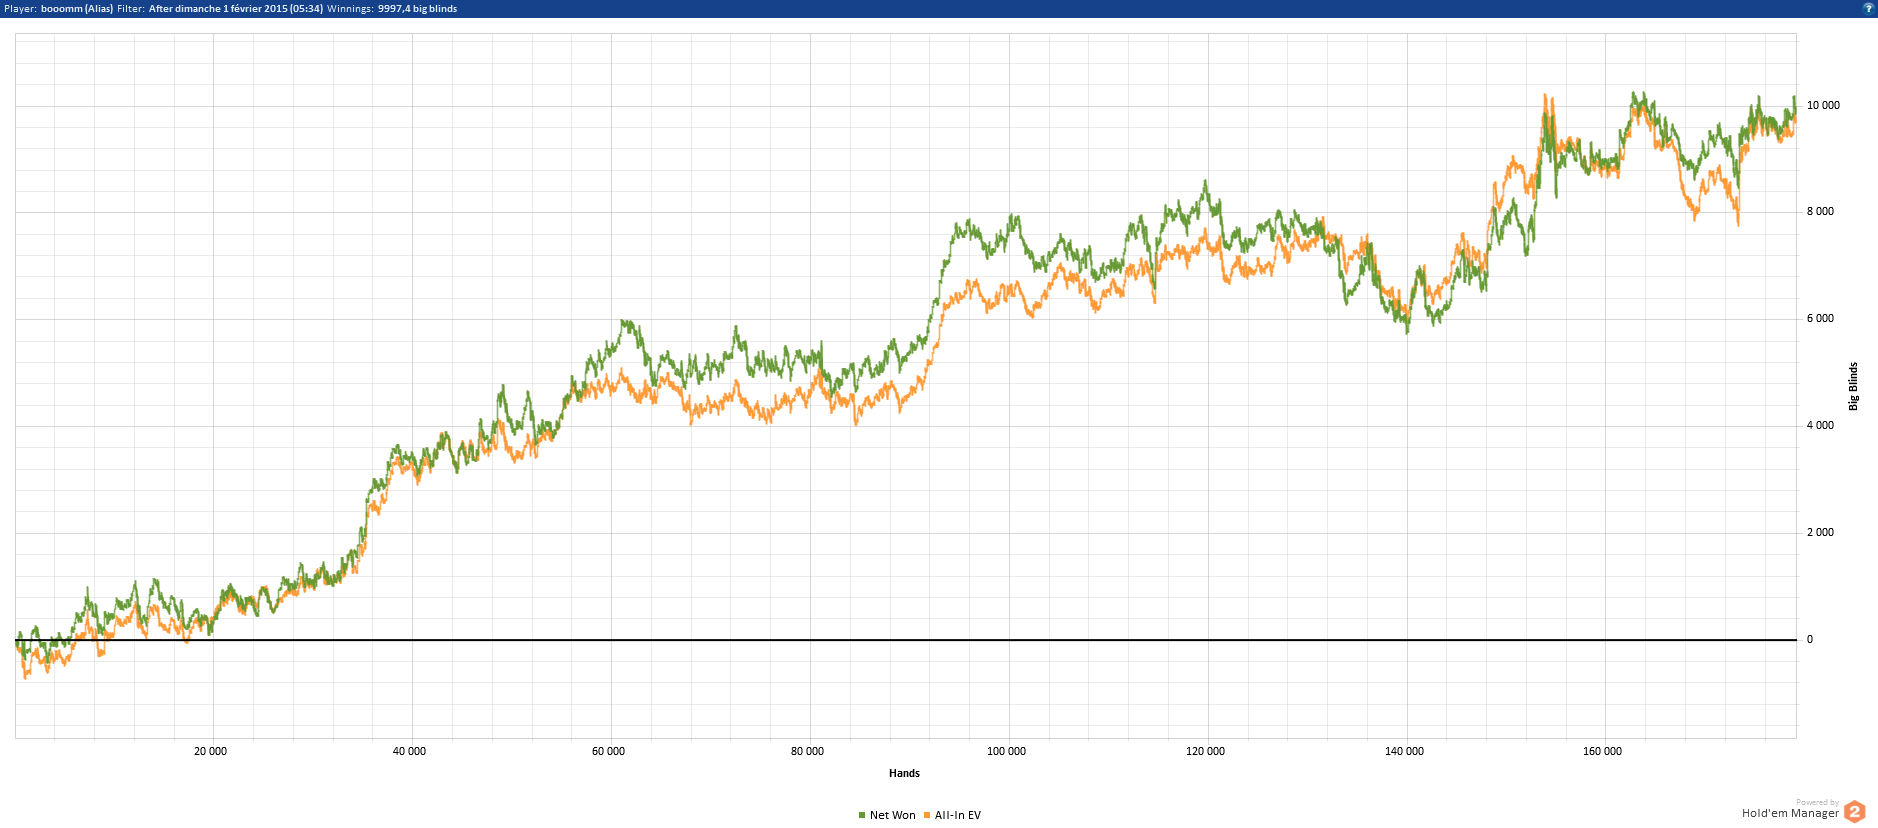
Task: Click the "60 000" hands axis label
Action: (x=608, y=751)
